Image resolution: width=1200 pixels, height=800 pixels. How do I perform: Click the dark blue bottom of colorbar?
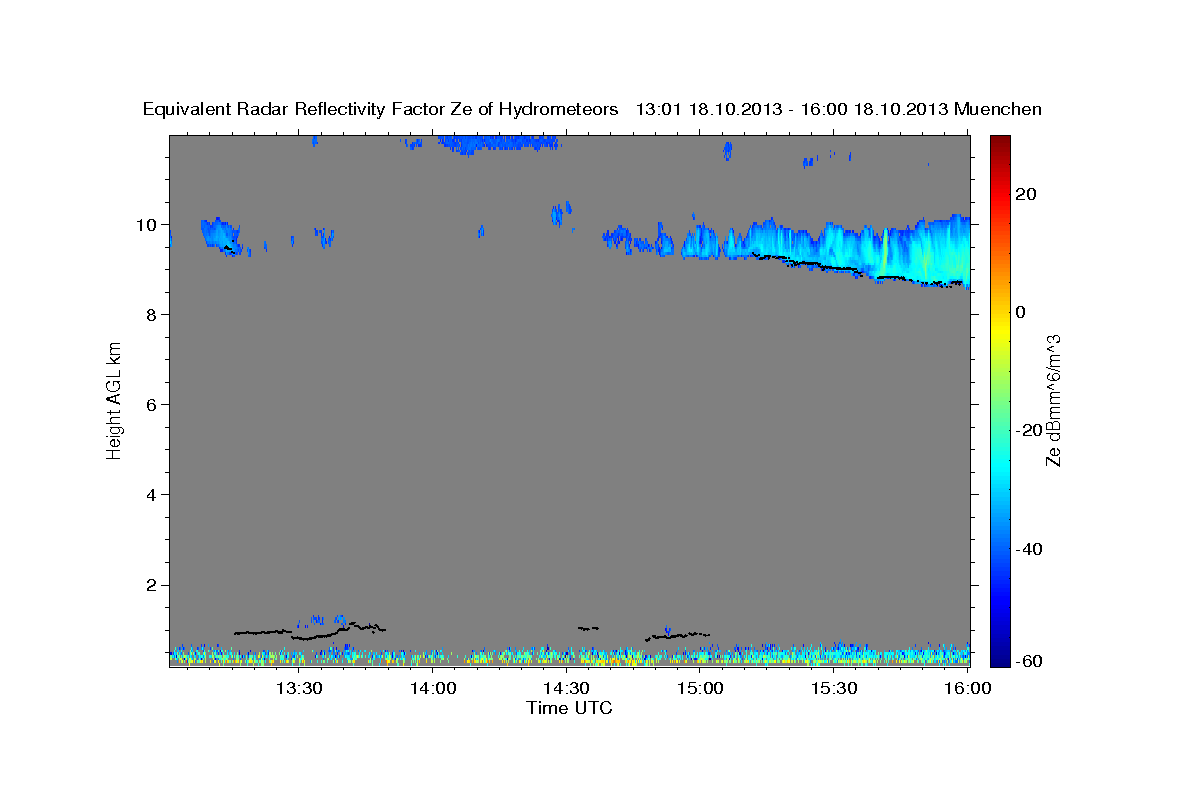click(x=999, y=650)
